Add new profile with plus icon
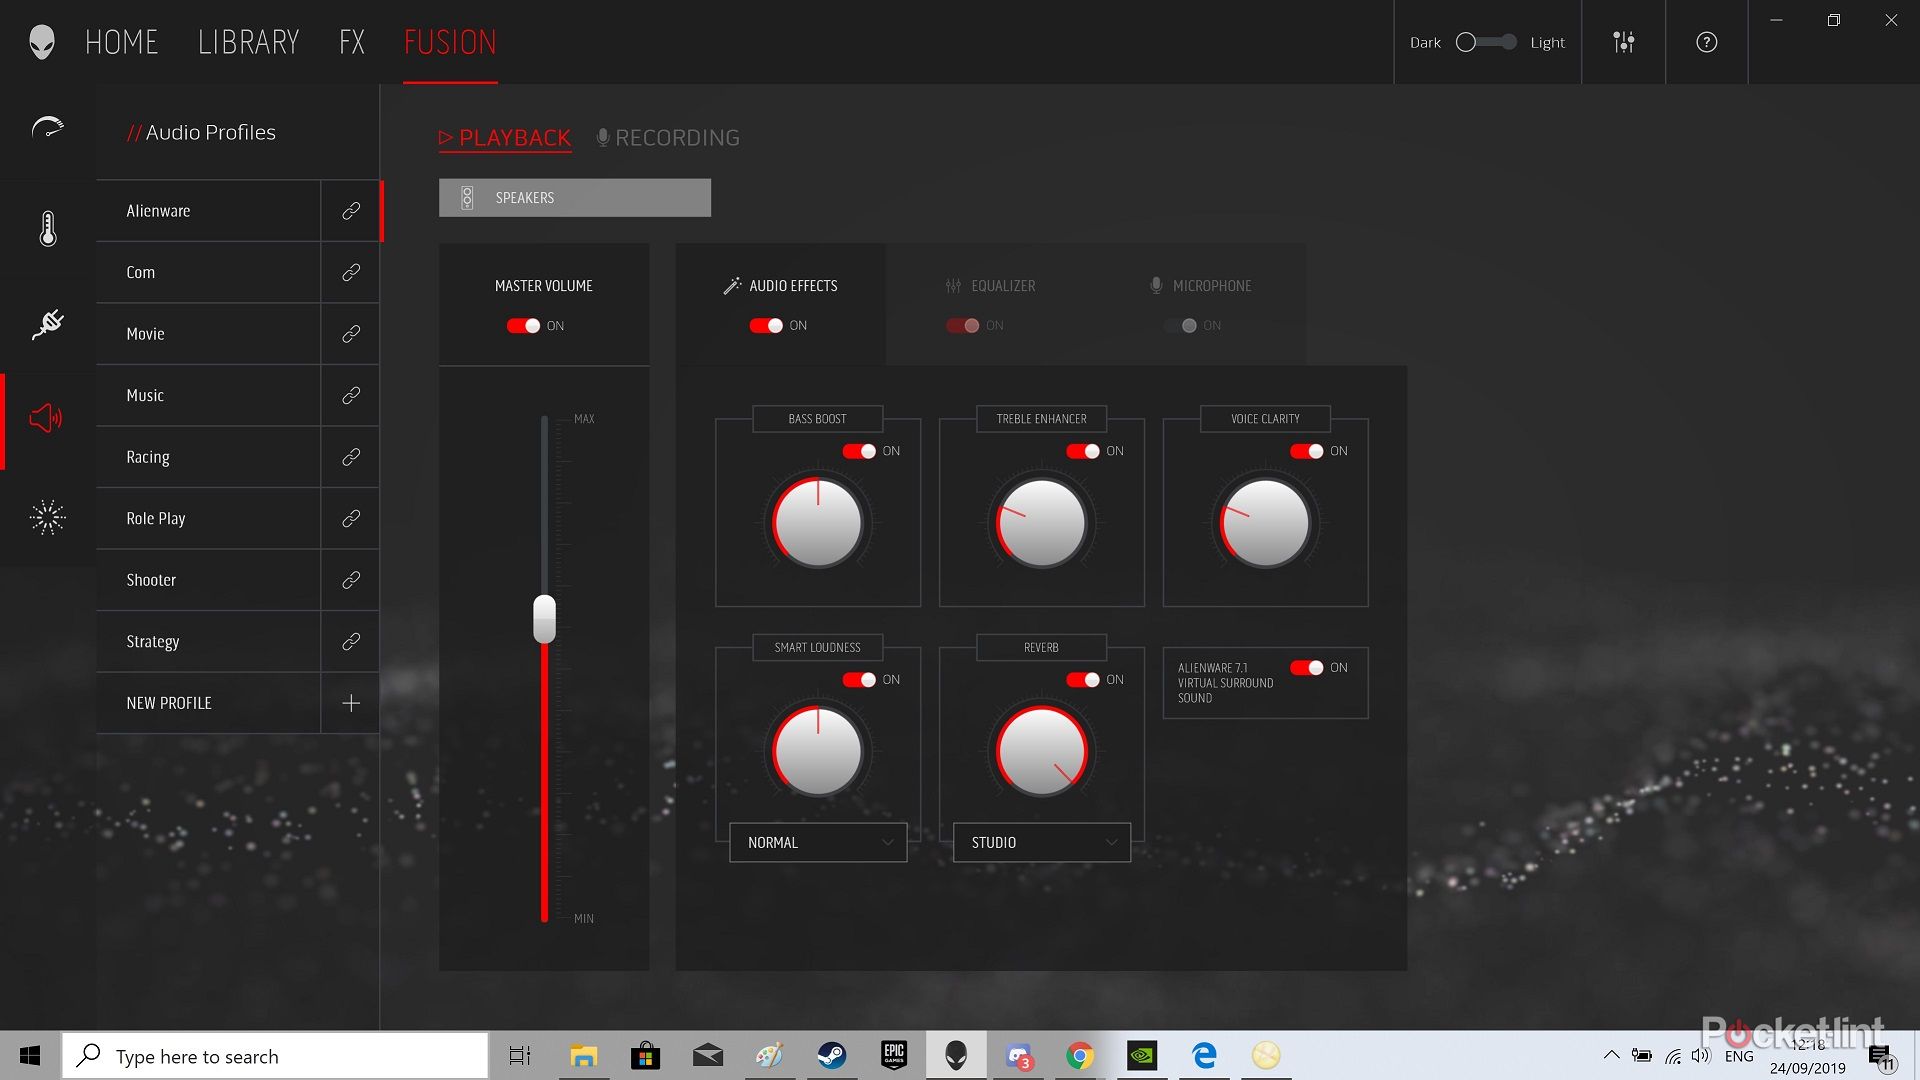The width and height of the screenshot is (1920, 1080). pyautogui.click(x=351, y=703)
